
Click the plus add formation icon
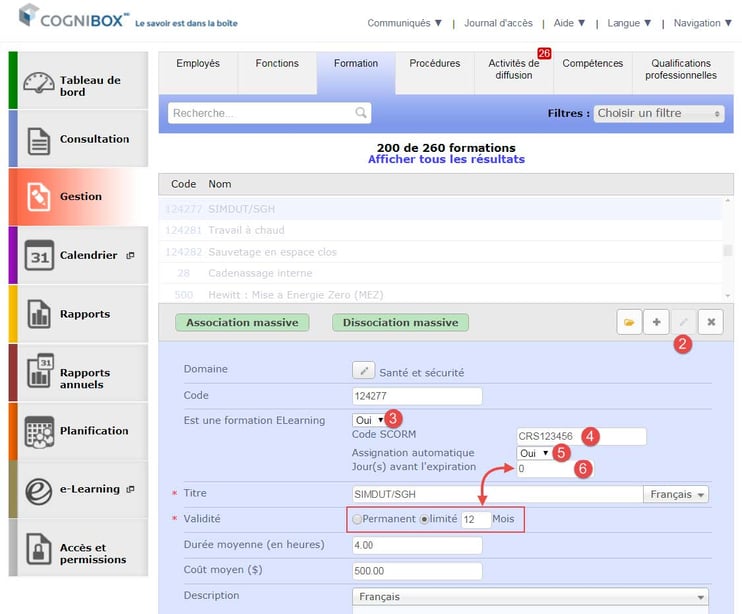point(656,322)
